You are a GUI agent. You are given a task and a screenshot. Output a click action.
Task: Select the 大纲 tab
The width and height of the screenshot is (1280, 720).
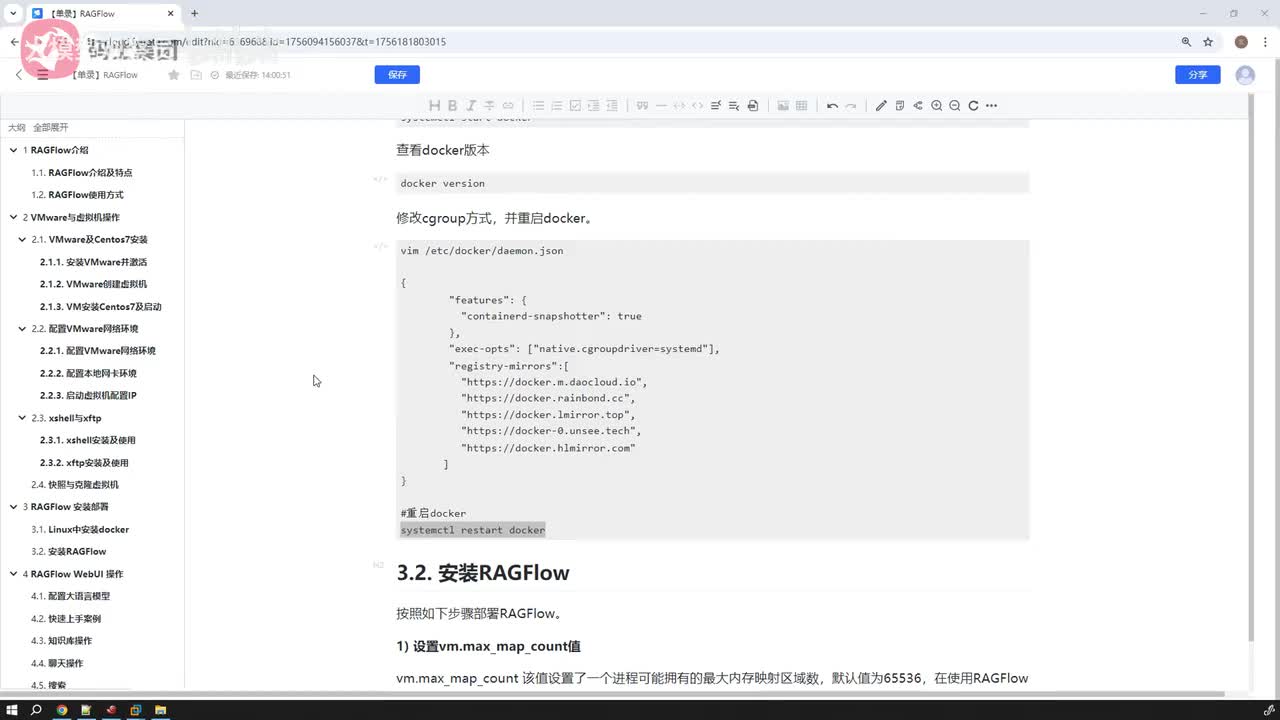pyautogui.click(x=16, y=128)
